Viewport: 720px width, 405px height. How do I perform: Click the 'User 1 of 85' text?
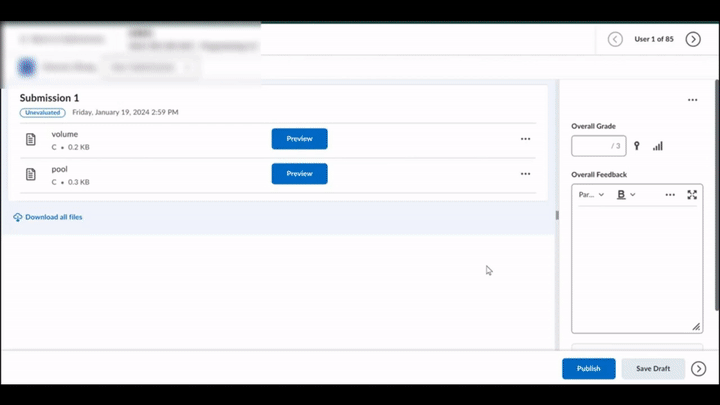coord(654,39)
